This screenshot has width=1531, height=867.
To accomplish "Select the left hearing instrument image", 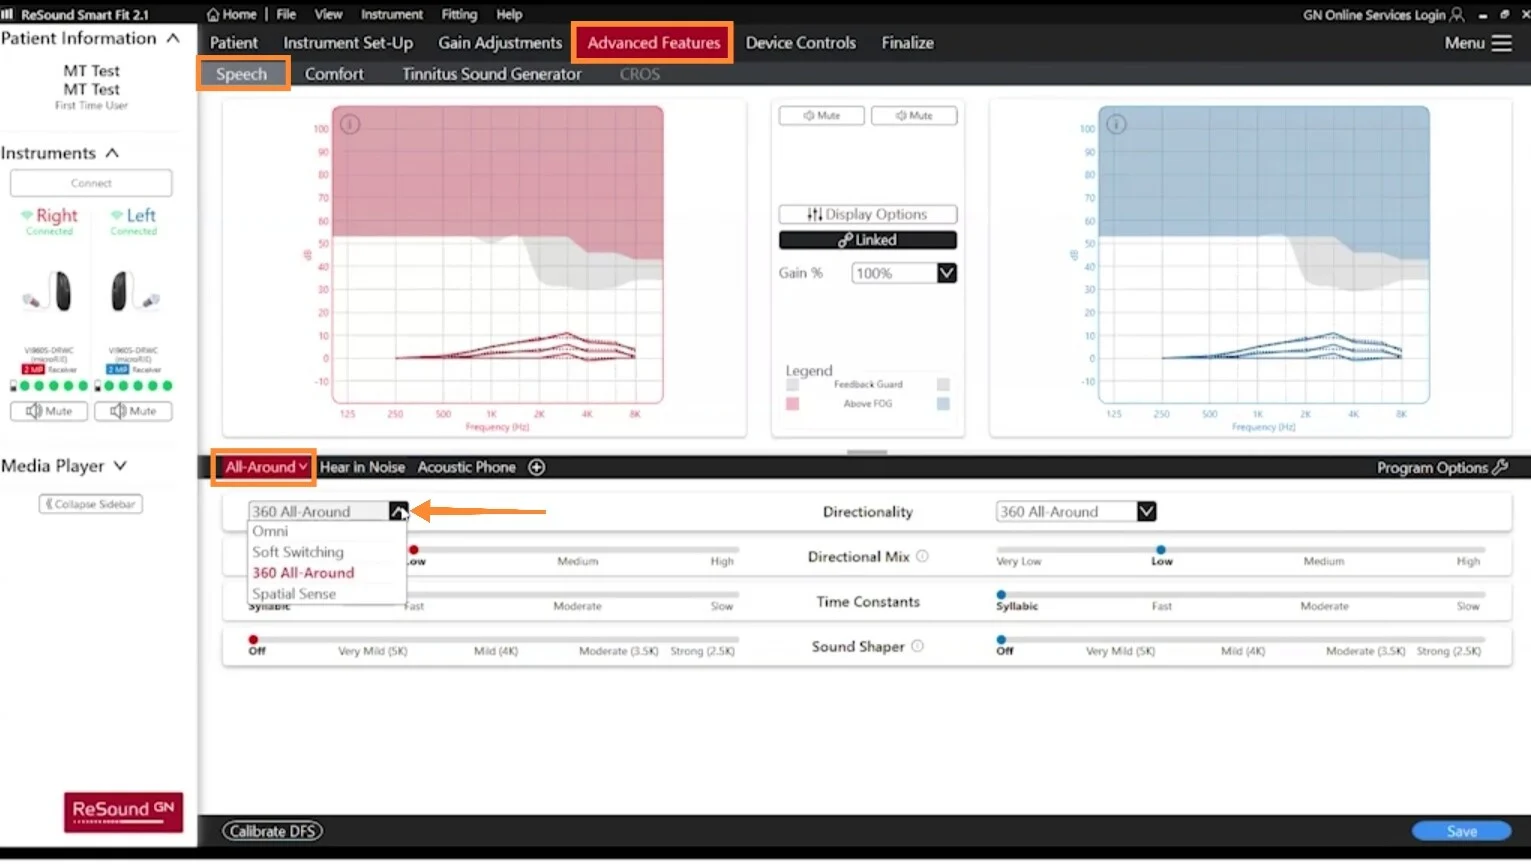I will (x=134, y=292).
